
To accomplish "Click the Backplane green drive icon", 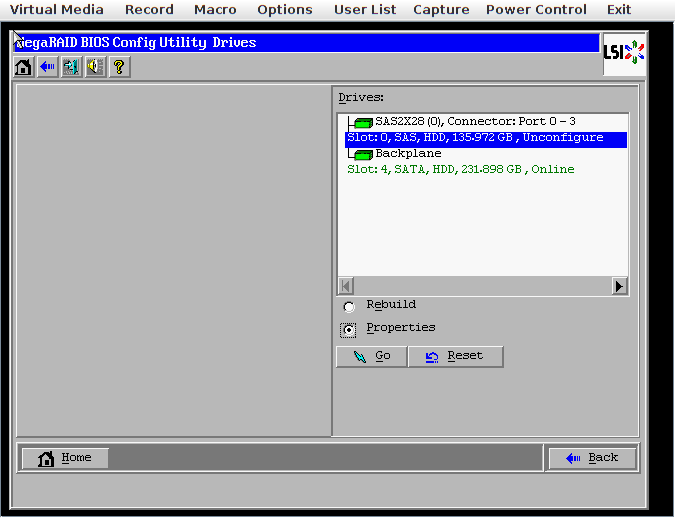I will point(363,155).
